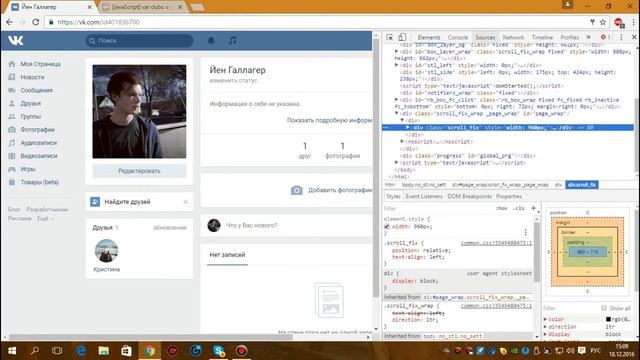Reload the page with the browser refresh button
This screenshot has height=360, width=640.
tap(36, 22)
